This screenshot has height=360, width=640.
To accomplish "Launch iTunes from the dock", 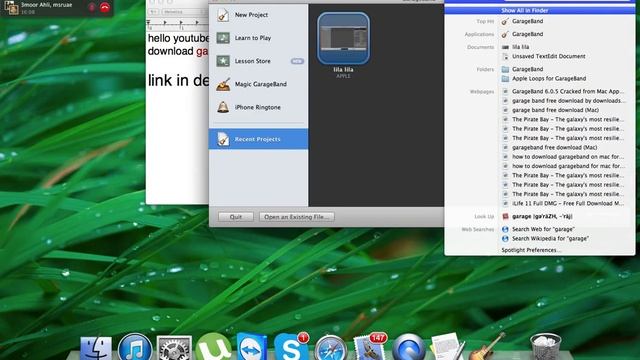I will point(135,347).
